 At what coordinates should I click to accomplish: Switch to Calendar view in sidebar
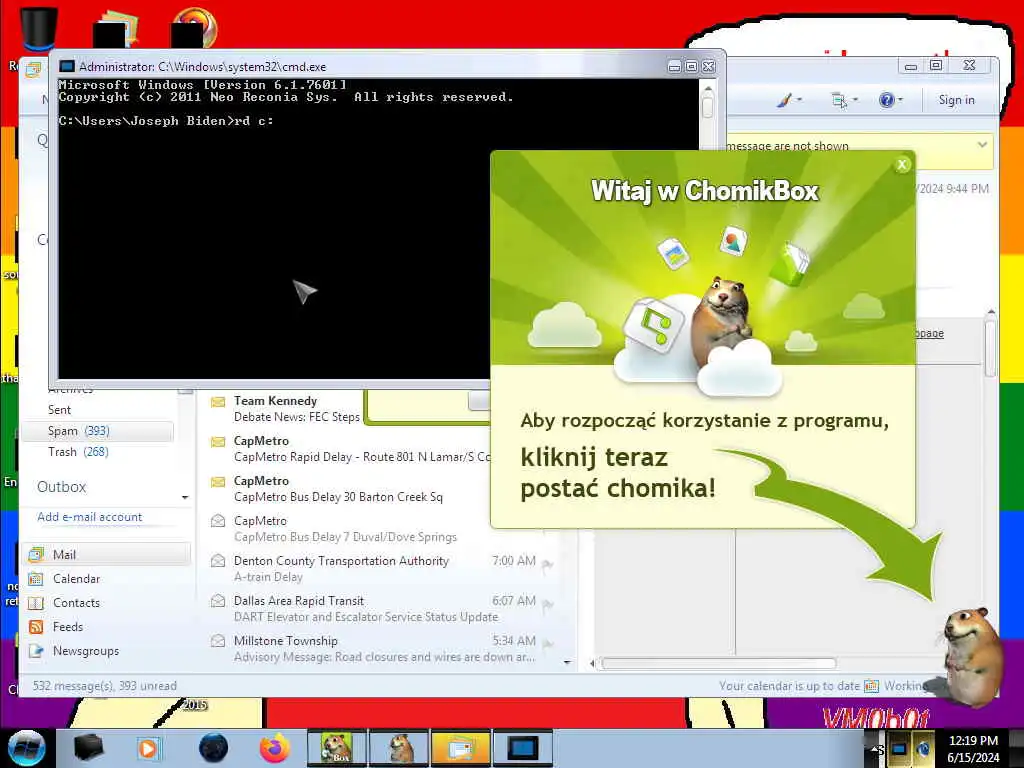76,579
